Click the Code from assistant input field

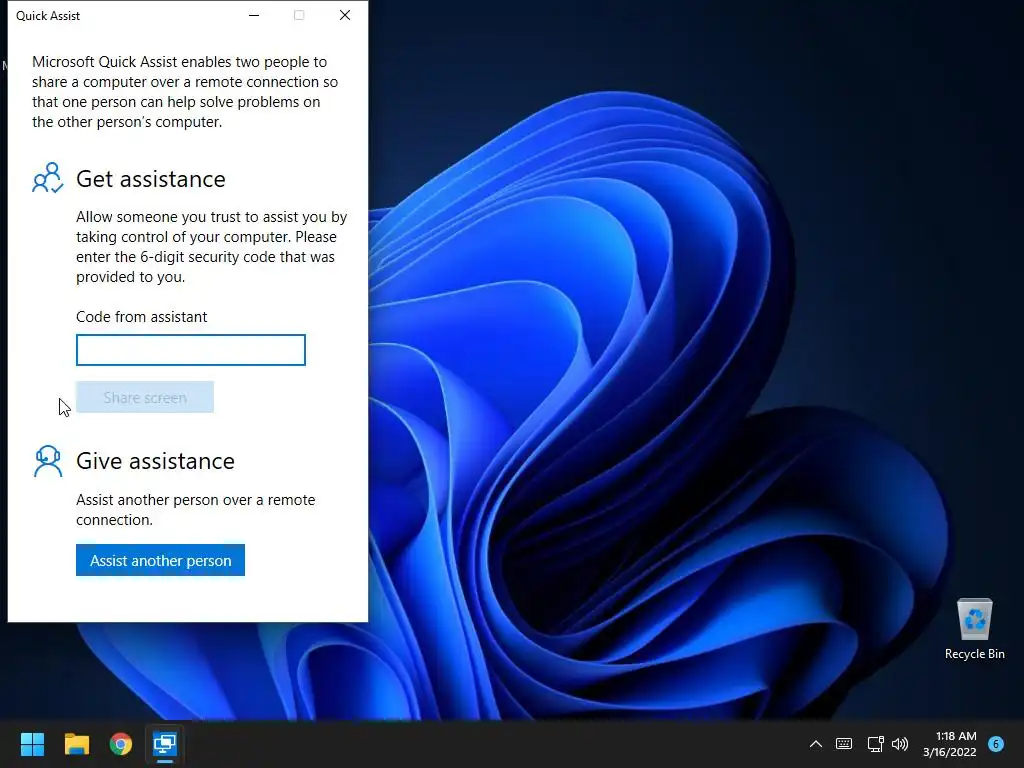pos(191,350)
